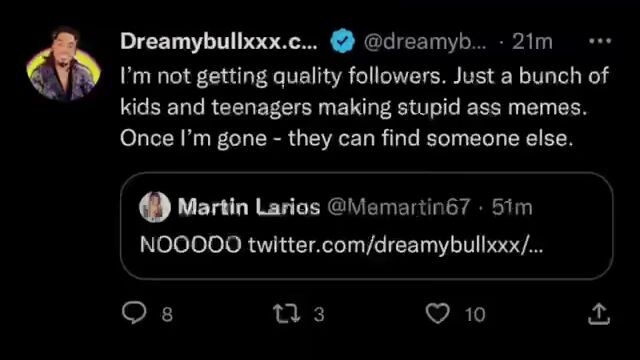Click the quoted tweet 51m timestamp
The width and height of the screenshot is (640, 360).
(512, 207)
